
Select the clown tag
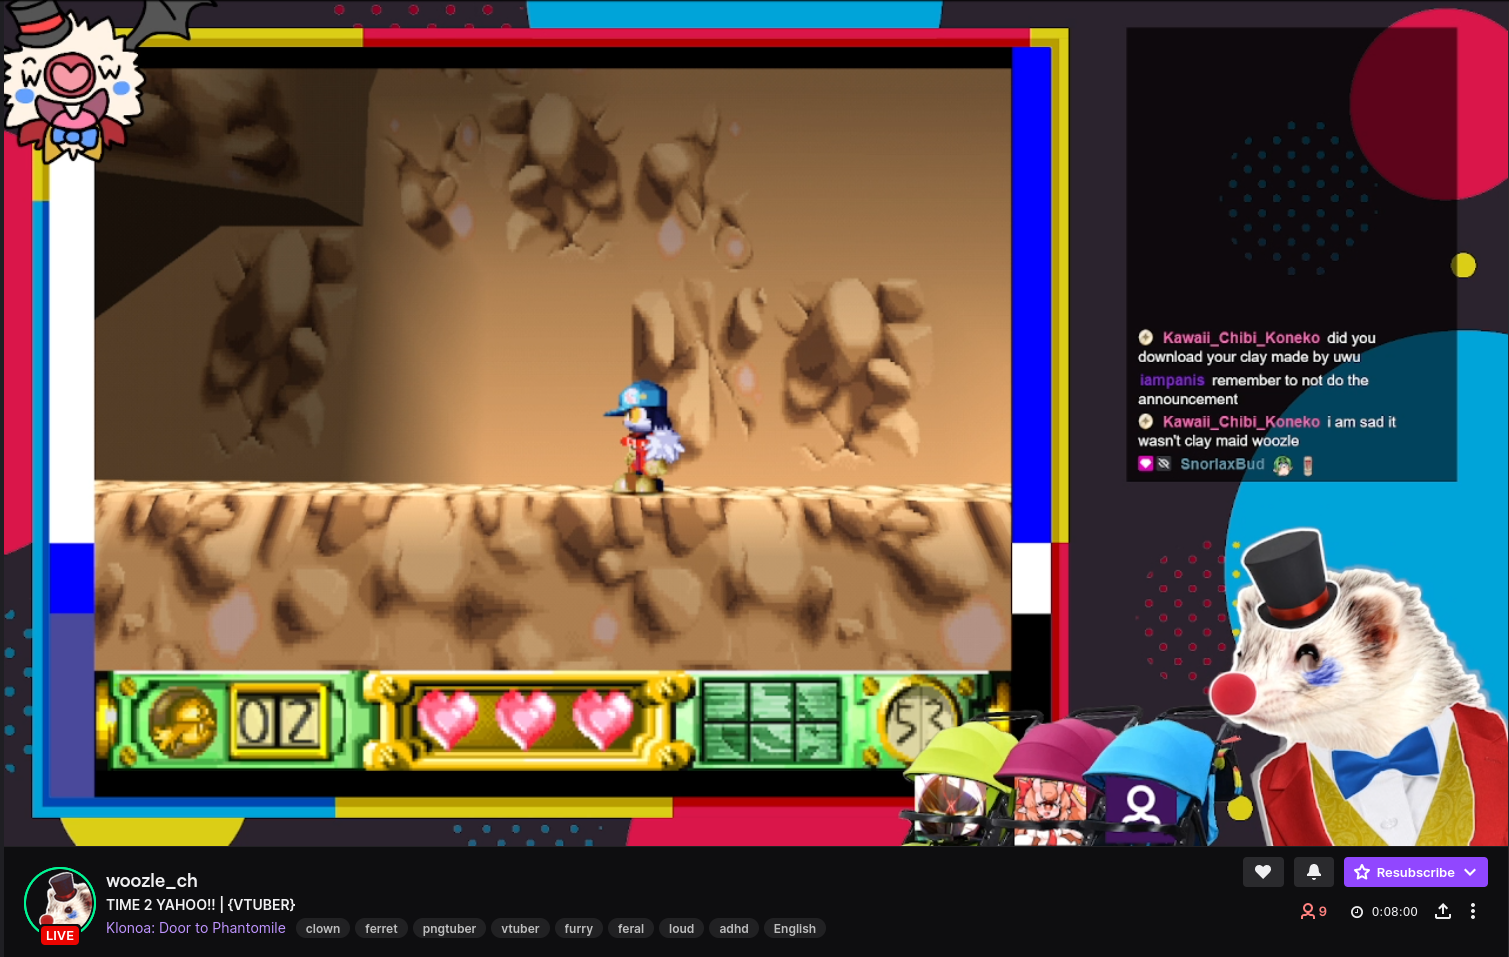coord(323,929)
